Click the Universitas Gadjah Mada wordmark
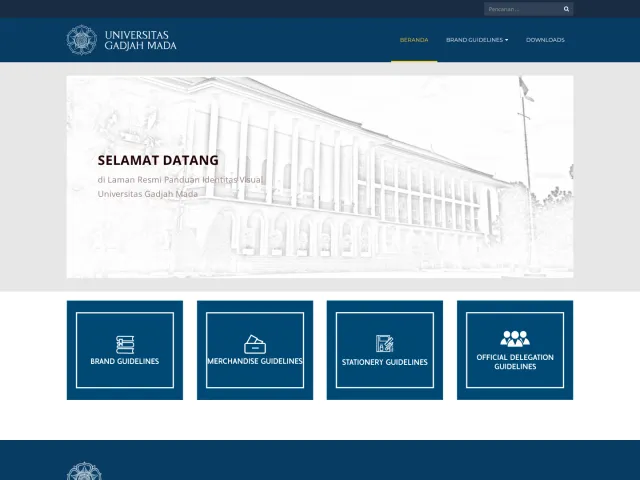 [140, 40]
